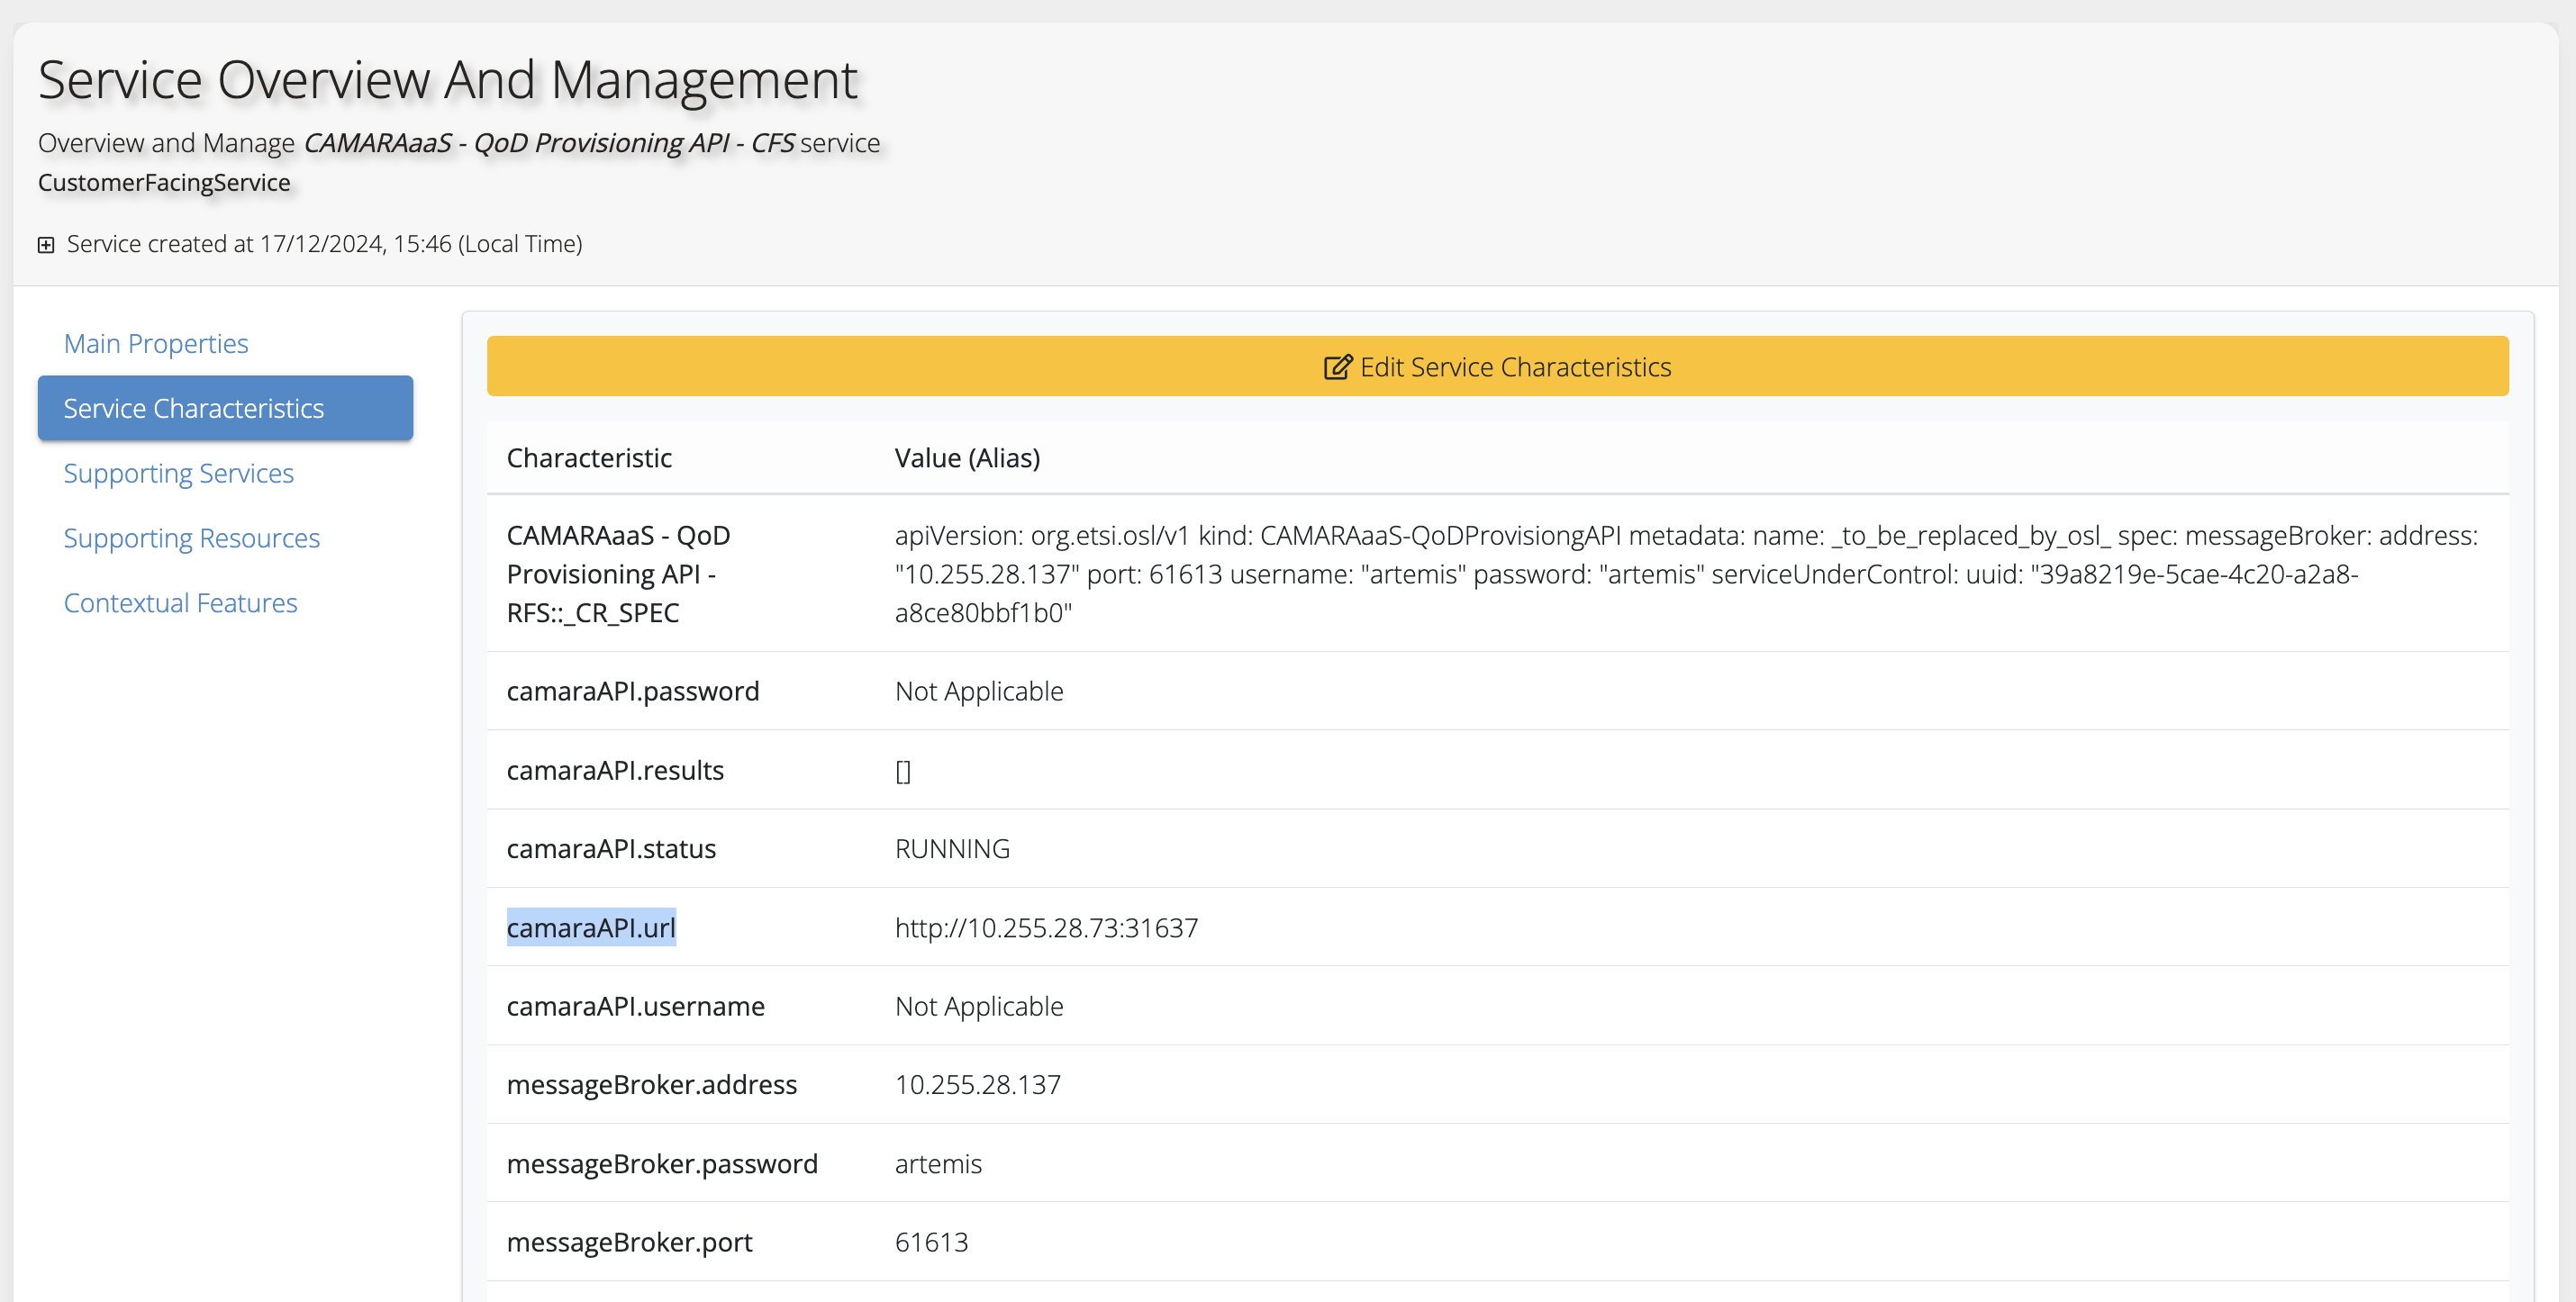
Task: Open the Contextual Features tab
Action: pos(180,603)
